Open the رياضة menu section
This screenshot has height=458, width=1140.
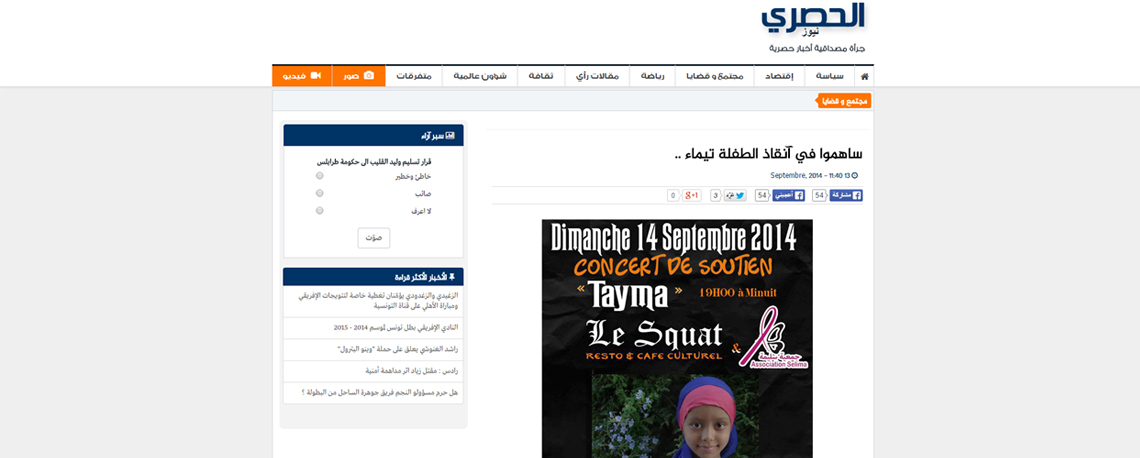[x=652, y=76]
